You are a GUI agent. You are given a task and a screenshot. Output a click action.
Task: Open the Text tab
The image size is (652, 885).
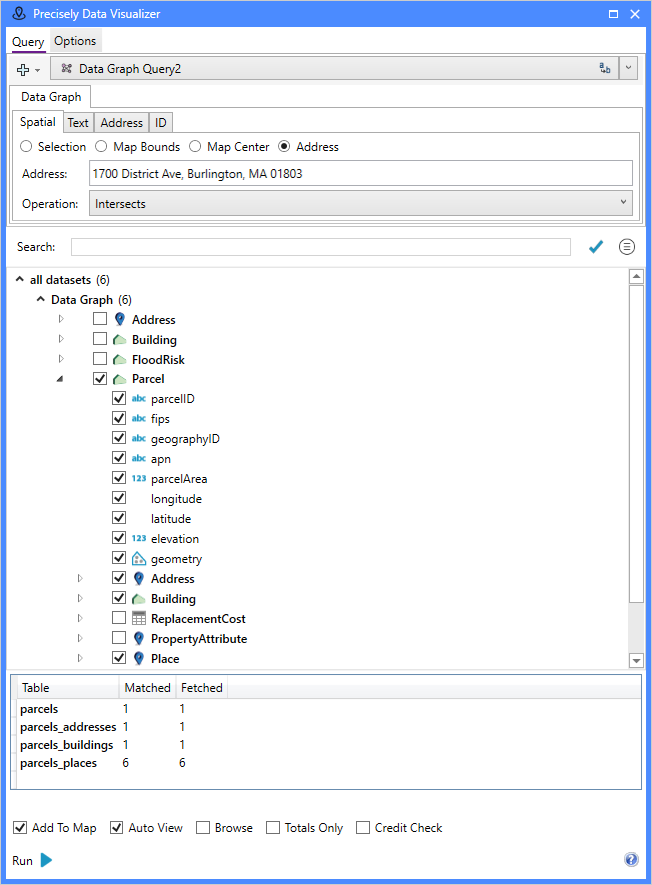pos(78,122)
